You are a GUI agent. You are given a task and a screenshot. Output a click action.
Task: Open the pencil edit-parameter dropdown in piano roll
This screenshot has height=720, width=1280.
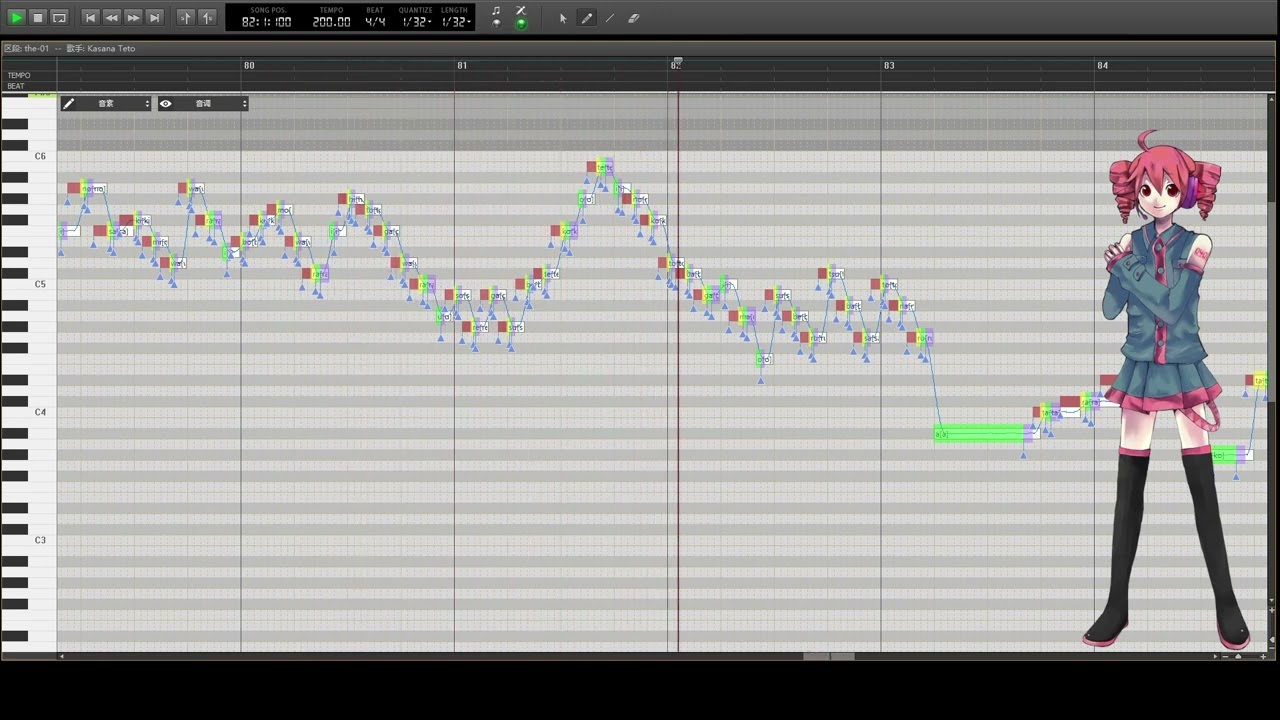[x=106, y=104]
